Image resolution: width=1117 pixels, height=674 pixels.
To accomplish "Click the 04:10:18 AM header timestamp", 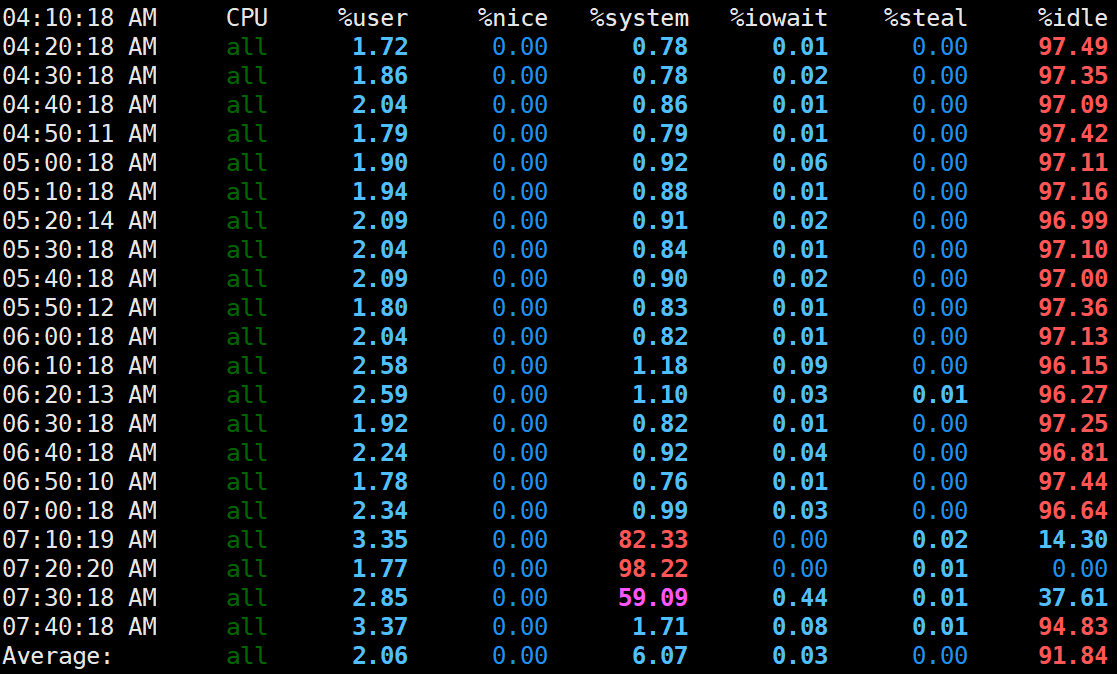I will [80, 17].
